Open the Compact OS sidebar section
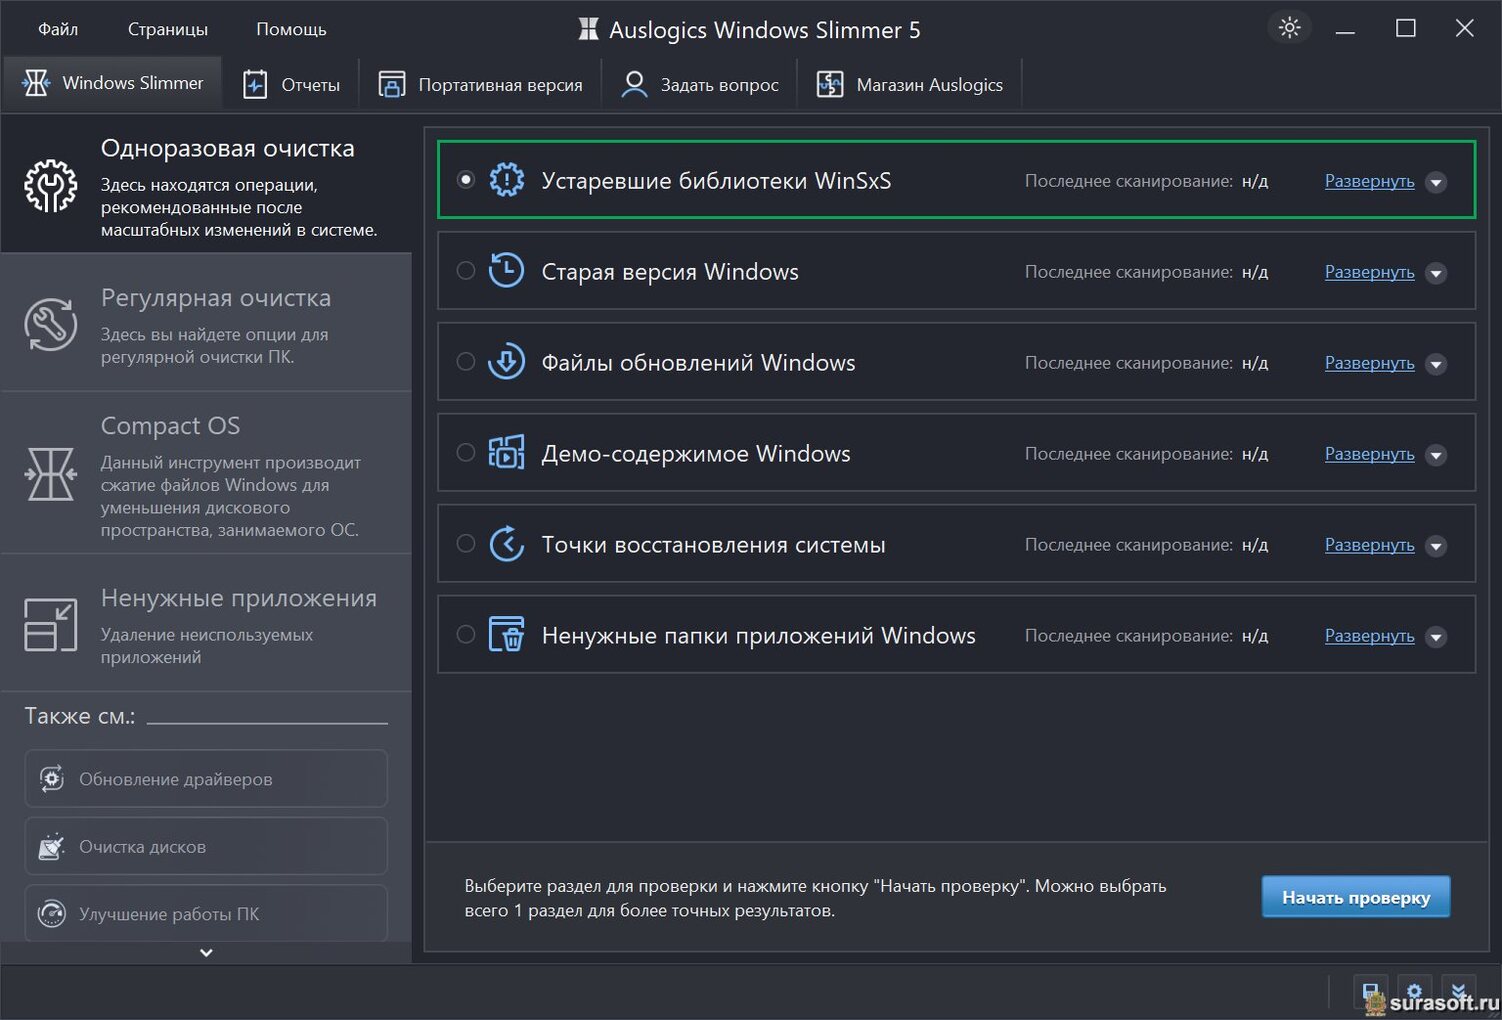1502x1020 pixels. click(x=206, y=473)
